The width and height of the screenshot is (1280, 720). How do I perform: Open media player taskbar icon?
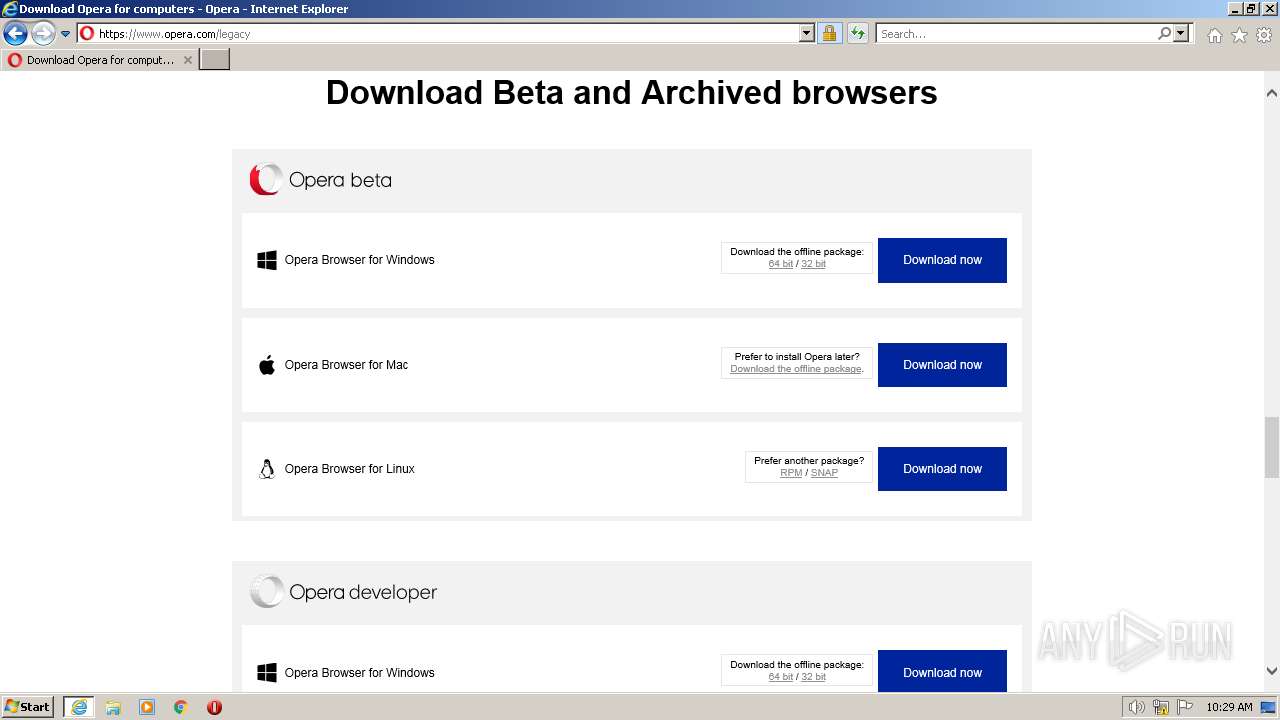[x=147, y=707]
